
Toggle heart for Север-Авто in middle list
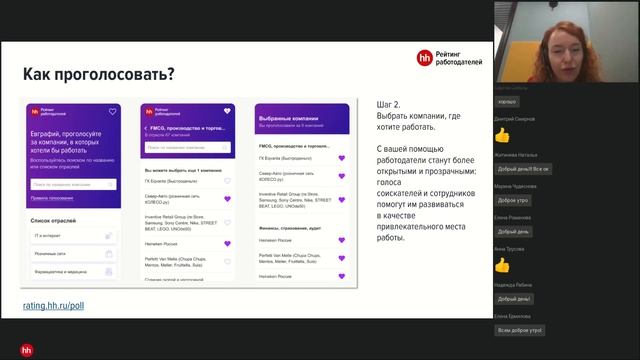pos(227,199)
